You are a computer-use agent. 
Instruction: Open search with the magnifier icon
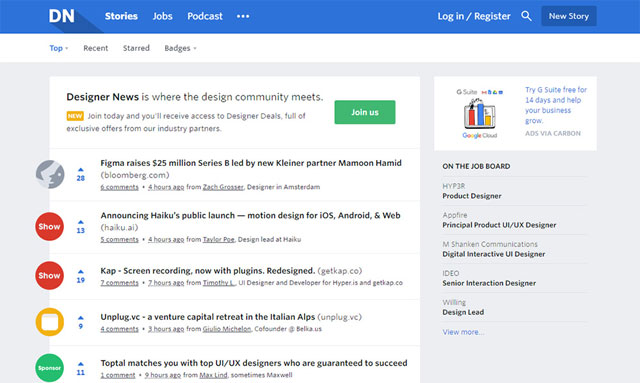click(x=526, y=16)
